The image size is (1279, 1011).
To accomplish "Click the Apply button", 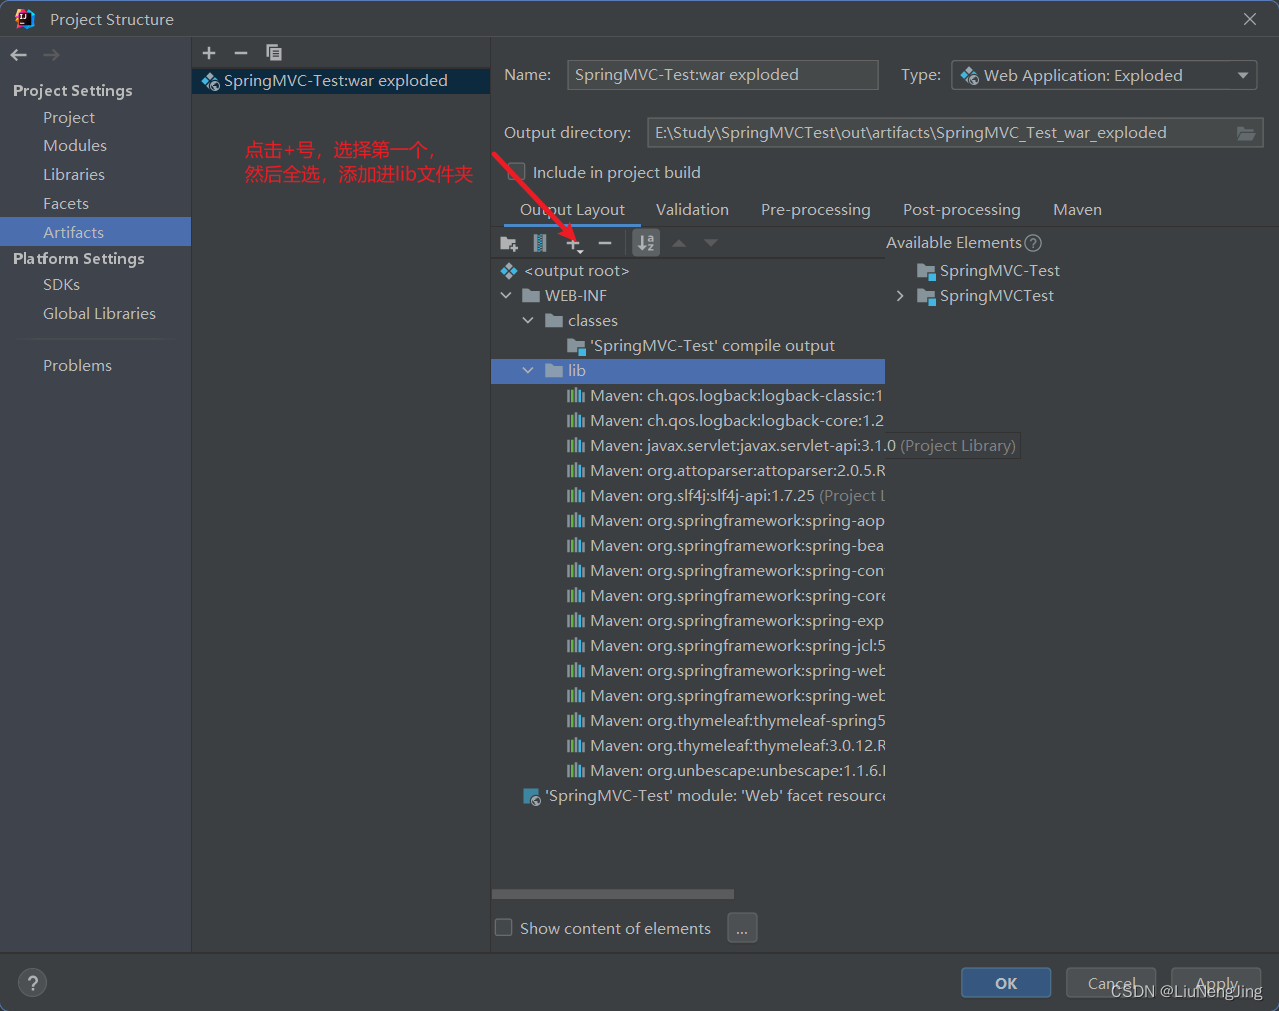I will point(1216,983).
